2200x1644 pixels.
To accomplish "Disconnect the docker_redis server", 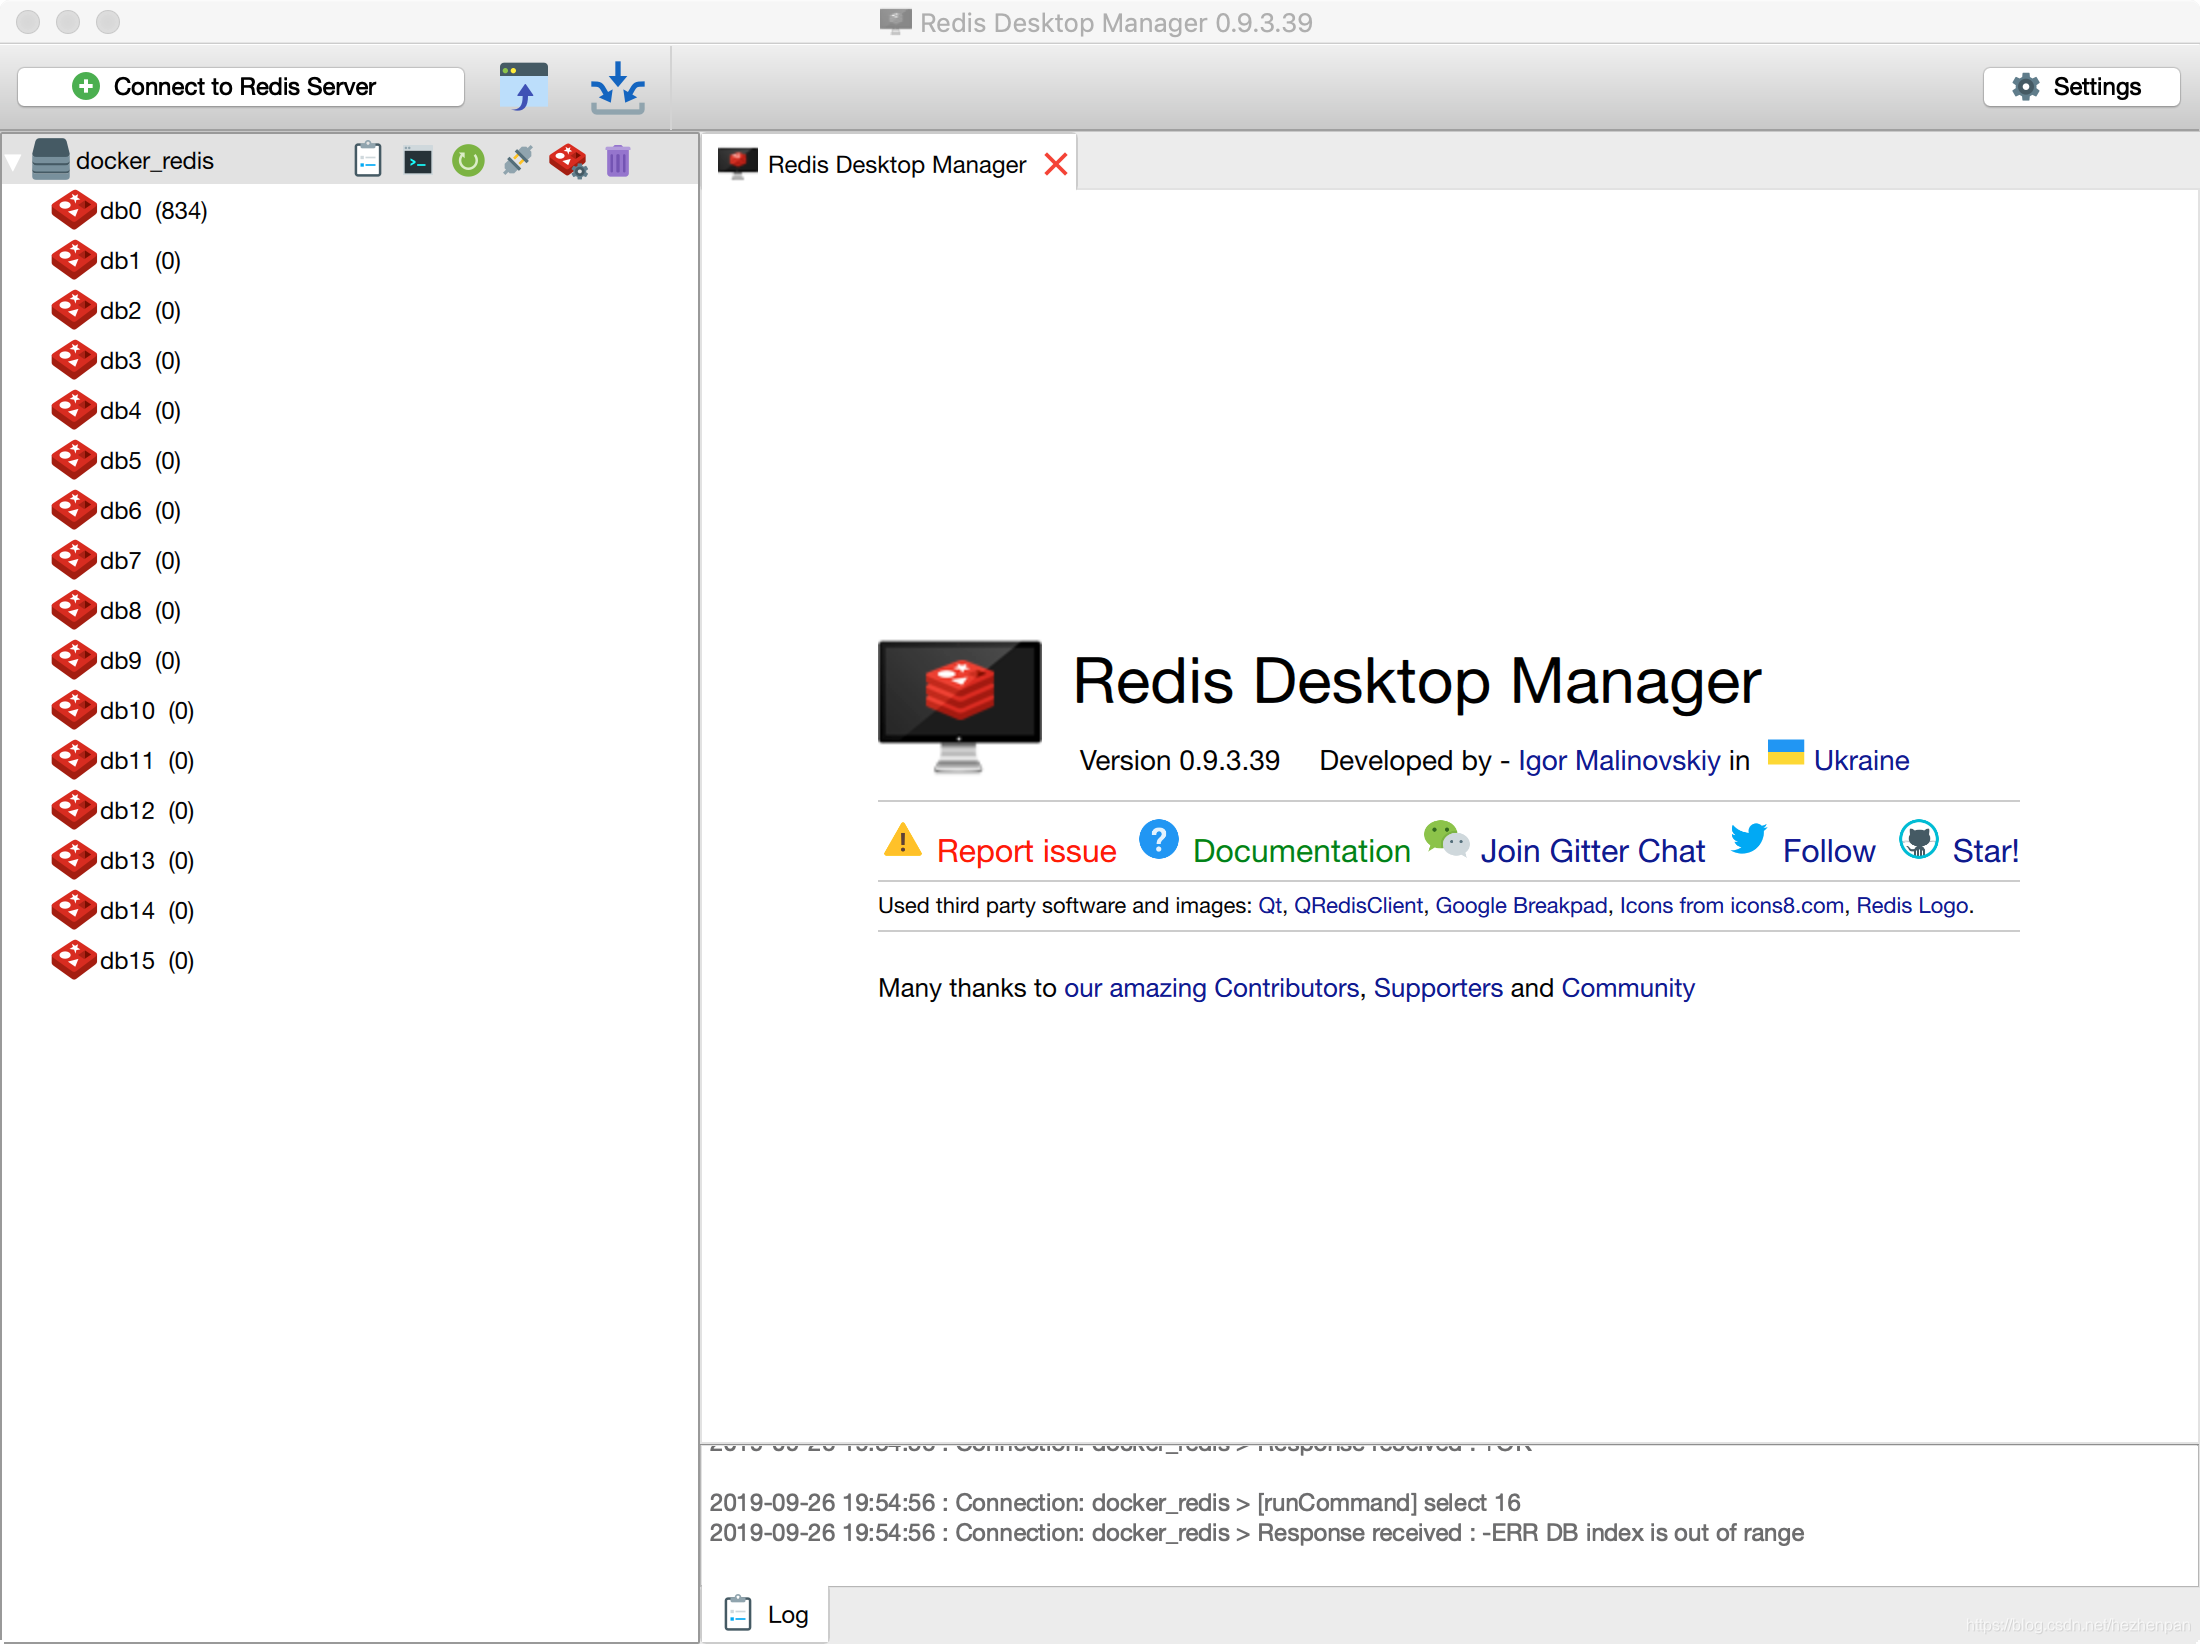I will pos(518,160).
